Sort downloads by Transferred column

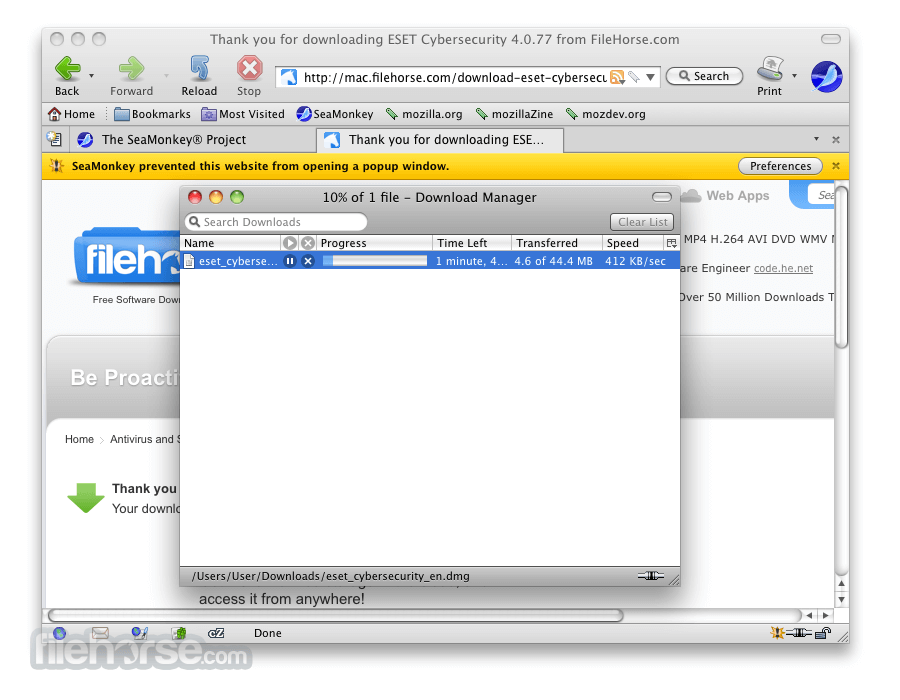(x=557, y=243)
